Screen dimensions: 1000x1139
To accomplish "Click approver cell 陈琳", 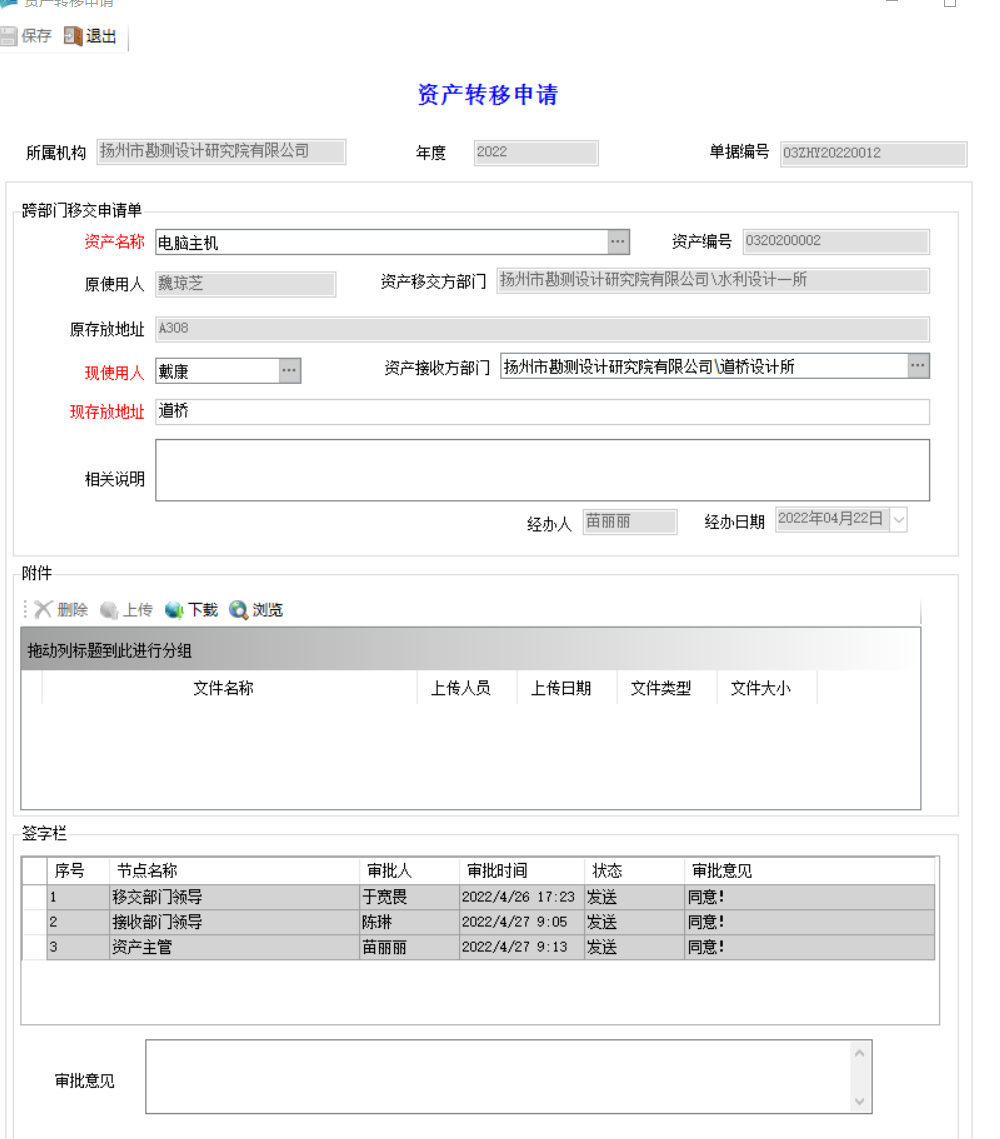I will pos(410,923).
